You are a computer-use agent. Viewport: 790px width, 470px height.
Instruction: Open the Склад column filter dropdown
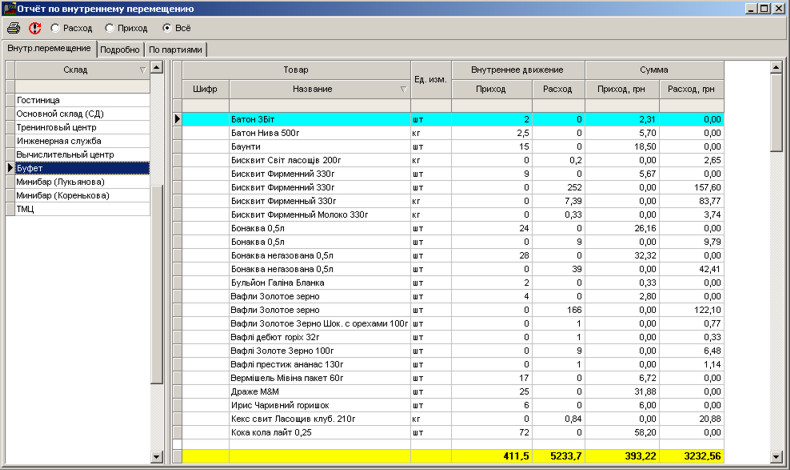point(142,70)
